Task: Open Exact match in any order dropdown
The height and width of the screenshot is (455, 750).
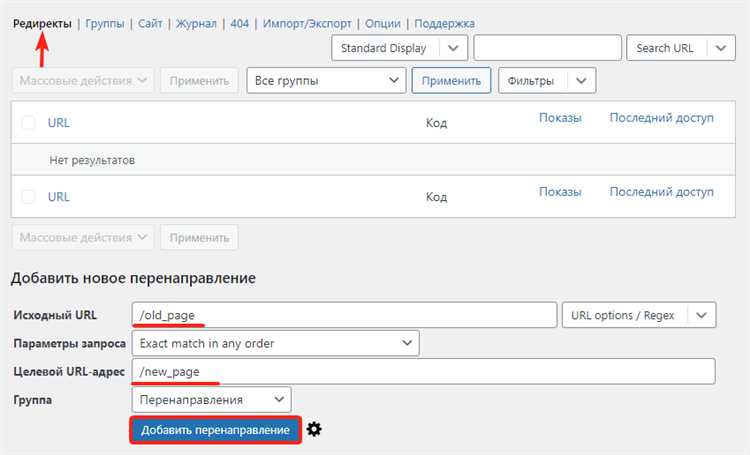Action: 276,343
